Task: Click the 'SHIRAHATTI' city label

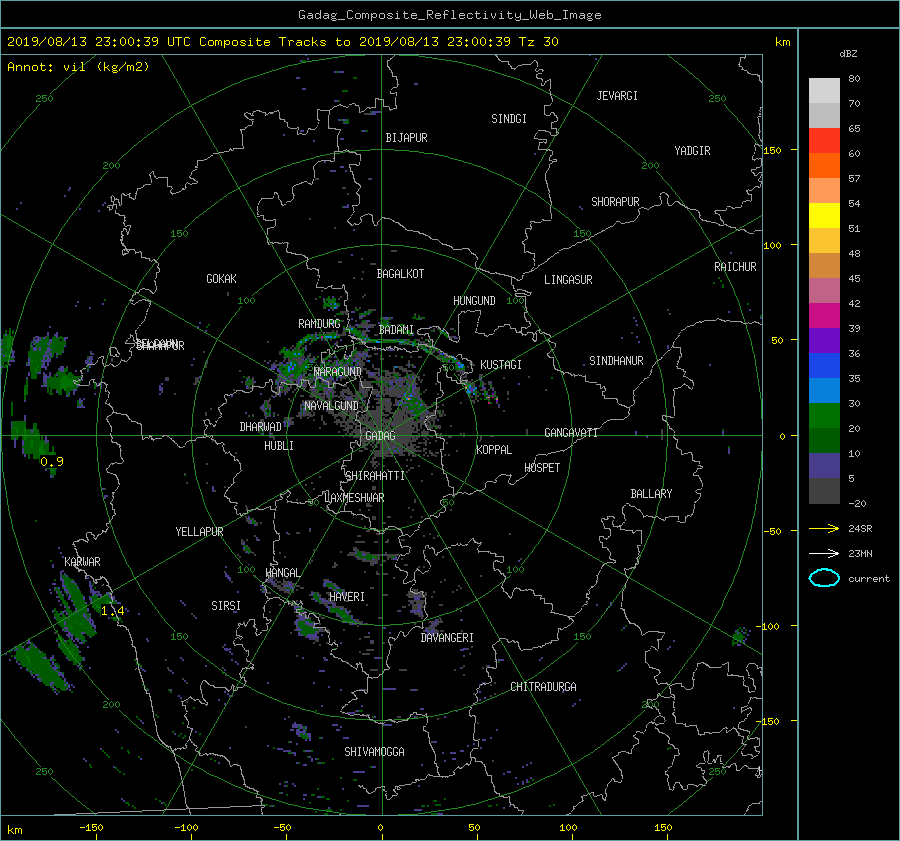Action: (375, 476)
